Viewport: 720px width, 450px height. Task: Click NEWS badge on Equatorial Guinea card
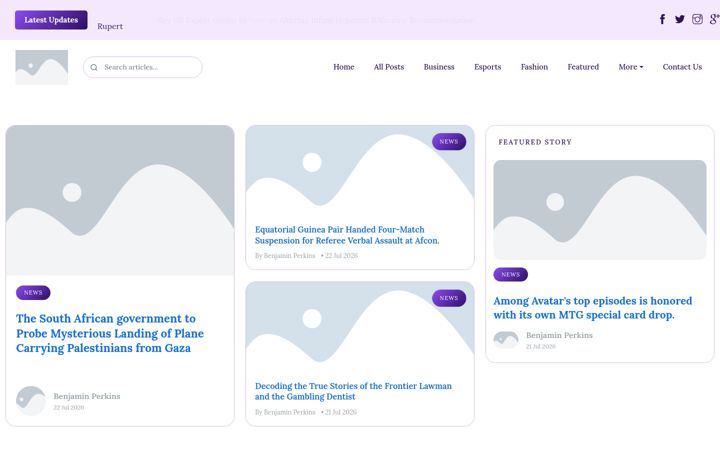coord(449,141)
